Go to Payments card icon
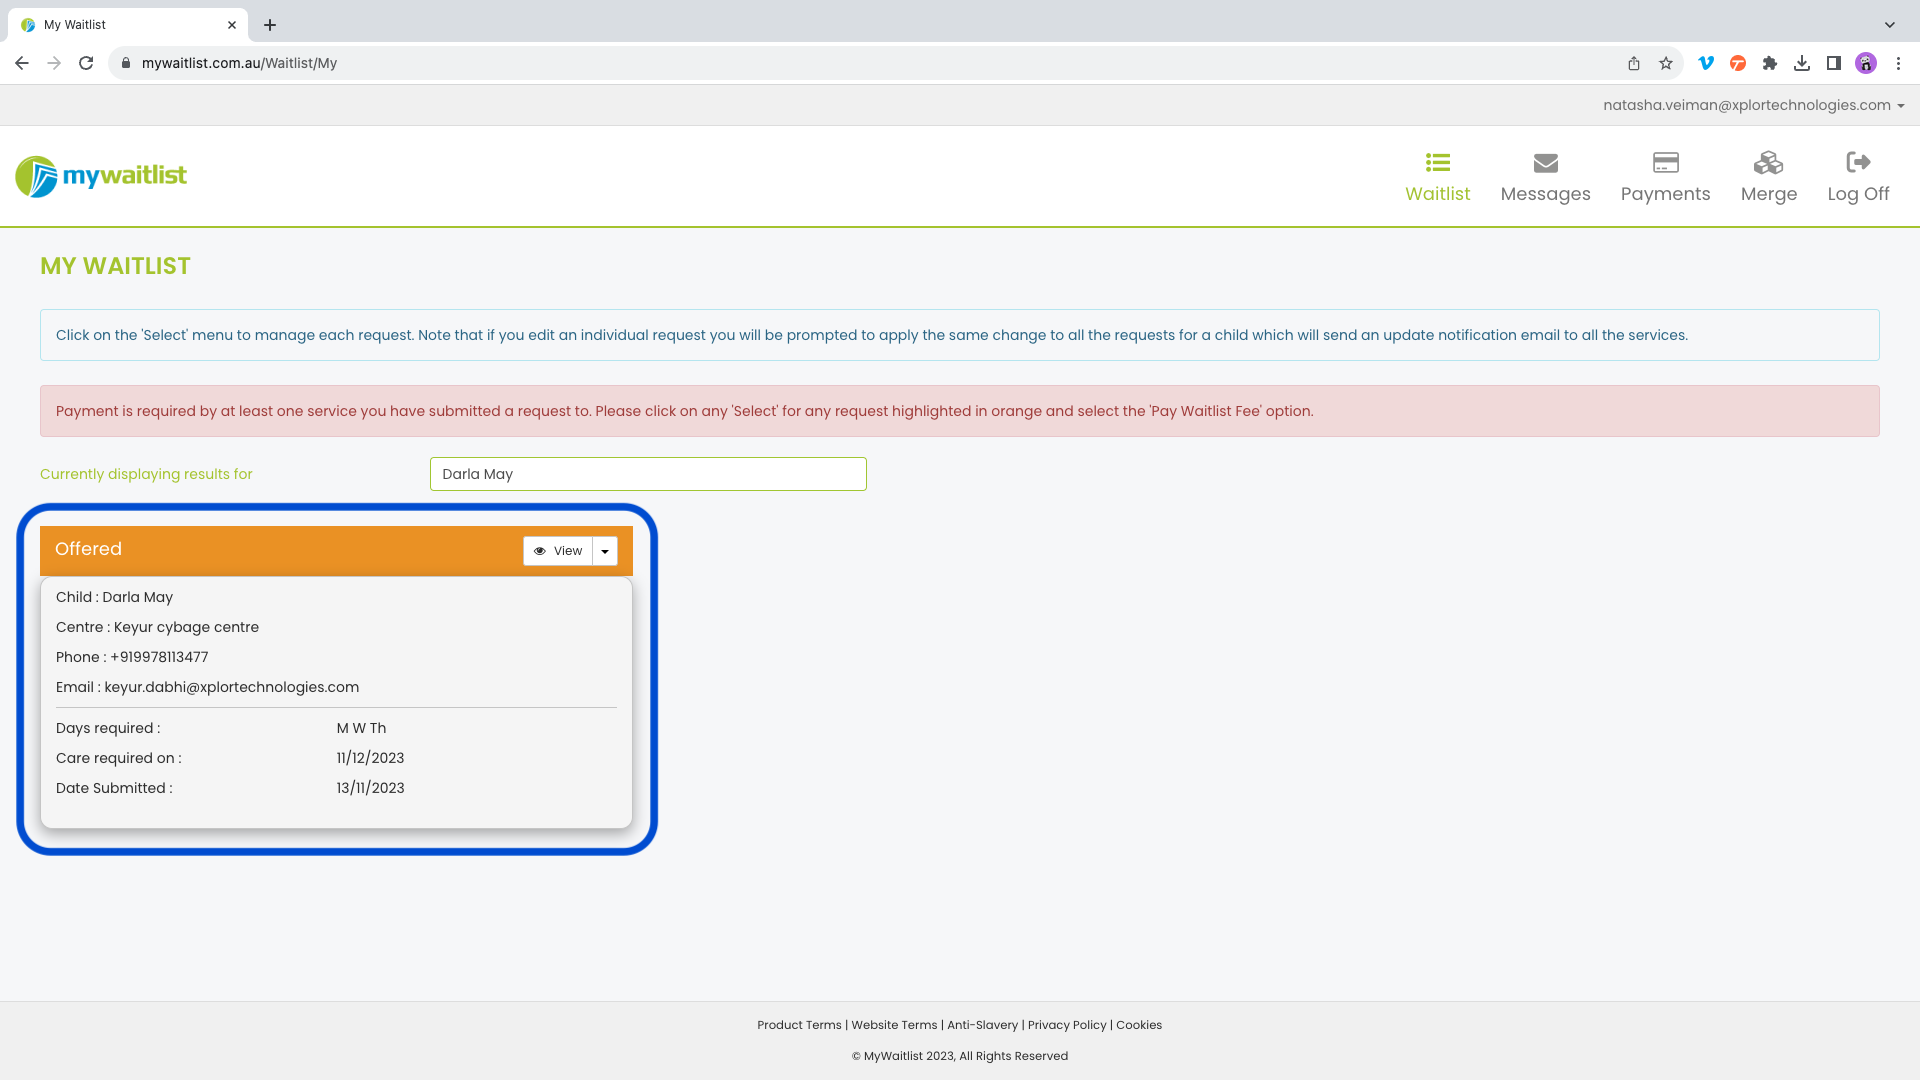This screenshot has width=1920, height=1080. click(x=1665, y=163)
